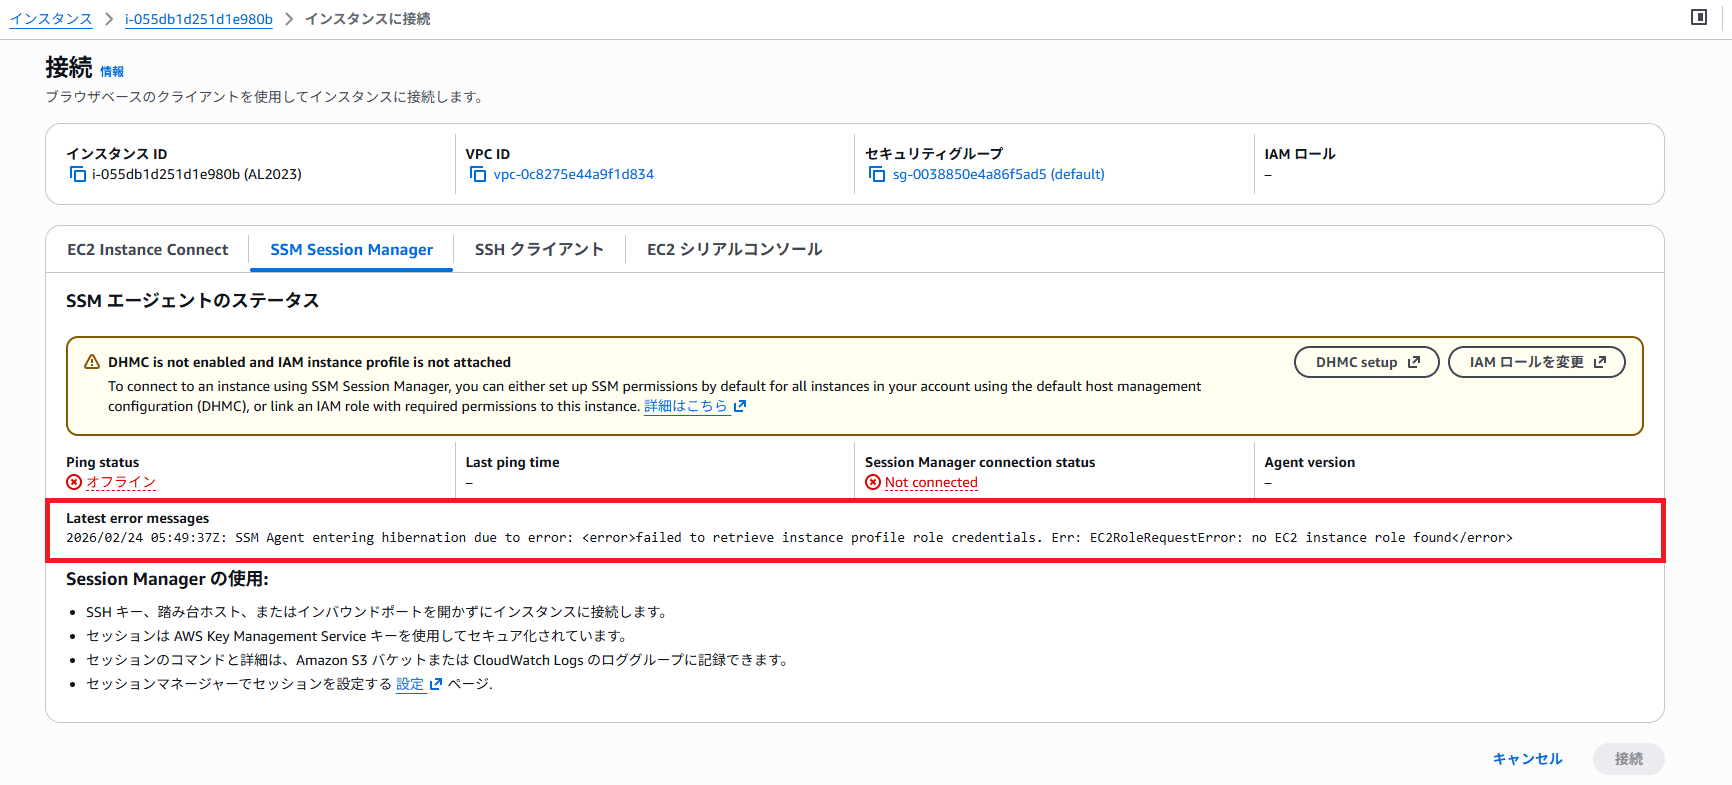The image size is (1732, 785).
Task: Click IAM ロールを変更 button
Action: tap(1536, 362)
